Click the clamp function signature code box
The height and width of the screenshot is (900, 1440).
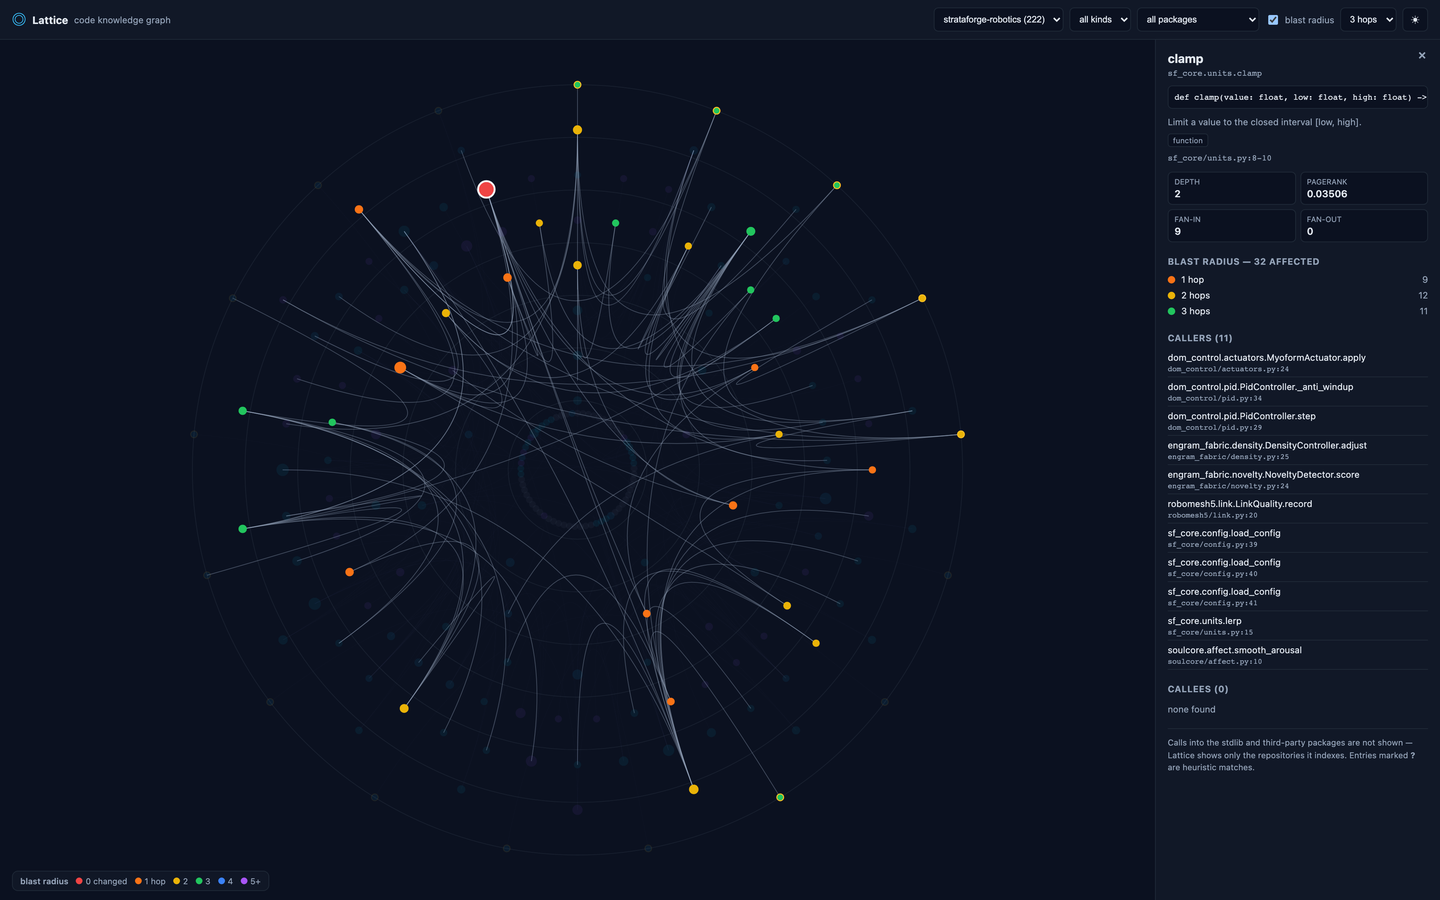(1297, 97)
